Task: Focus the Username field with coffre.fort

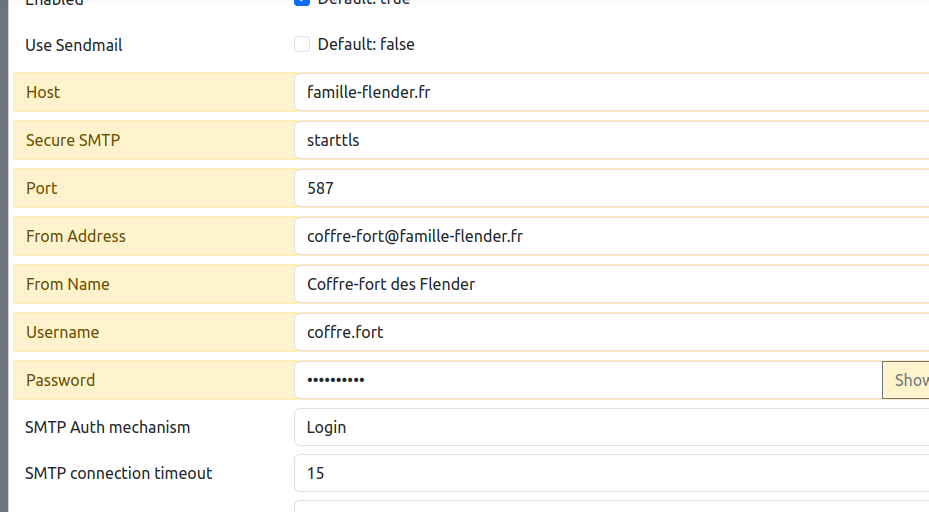Action: 610,332
